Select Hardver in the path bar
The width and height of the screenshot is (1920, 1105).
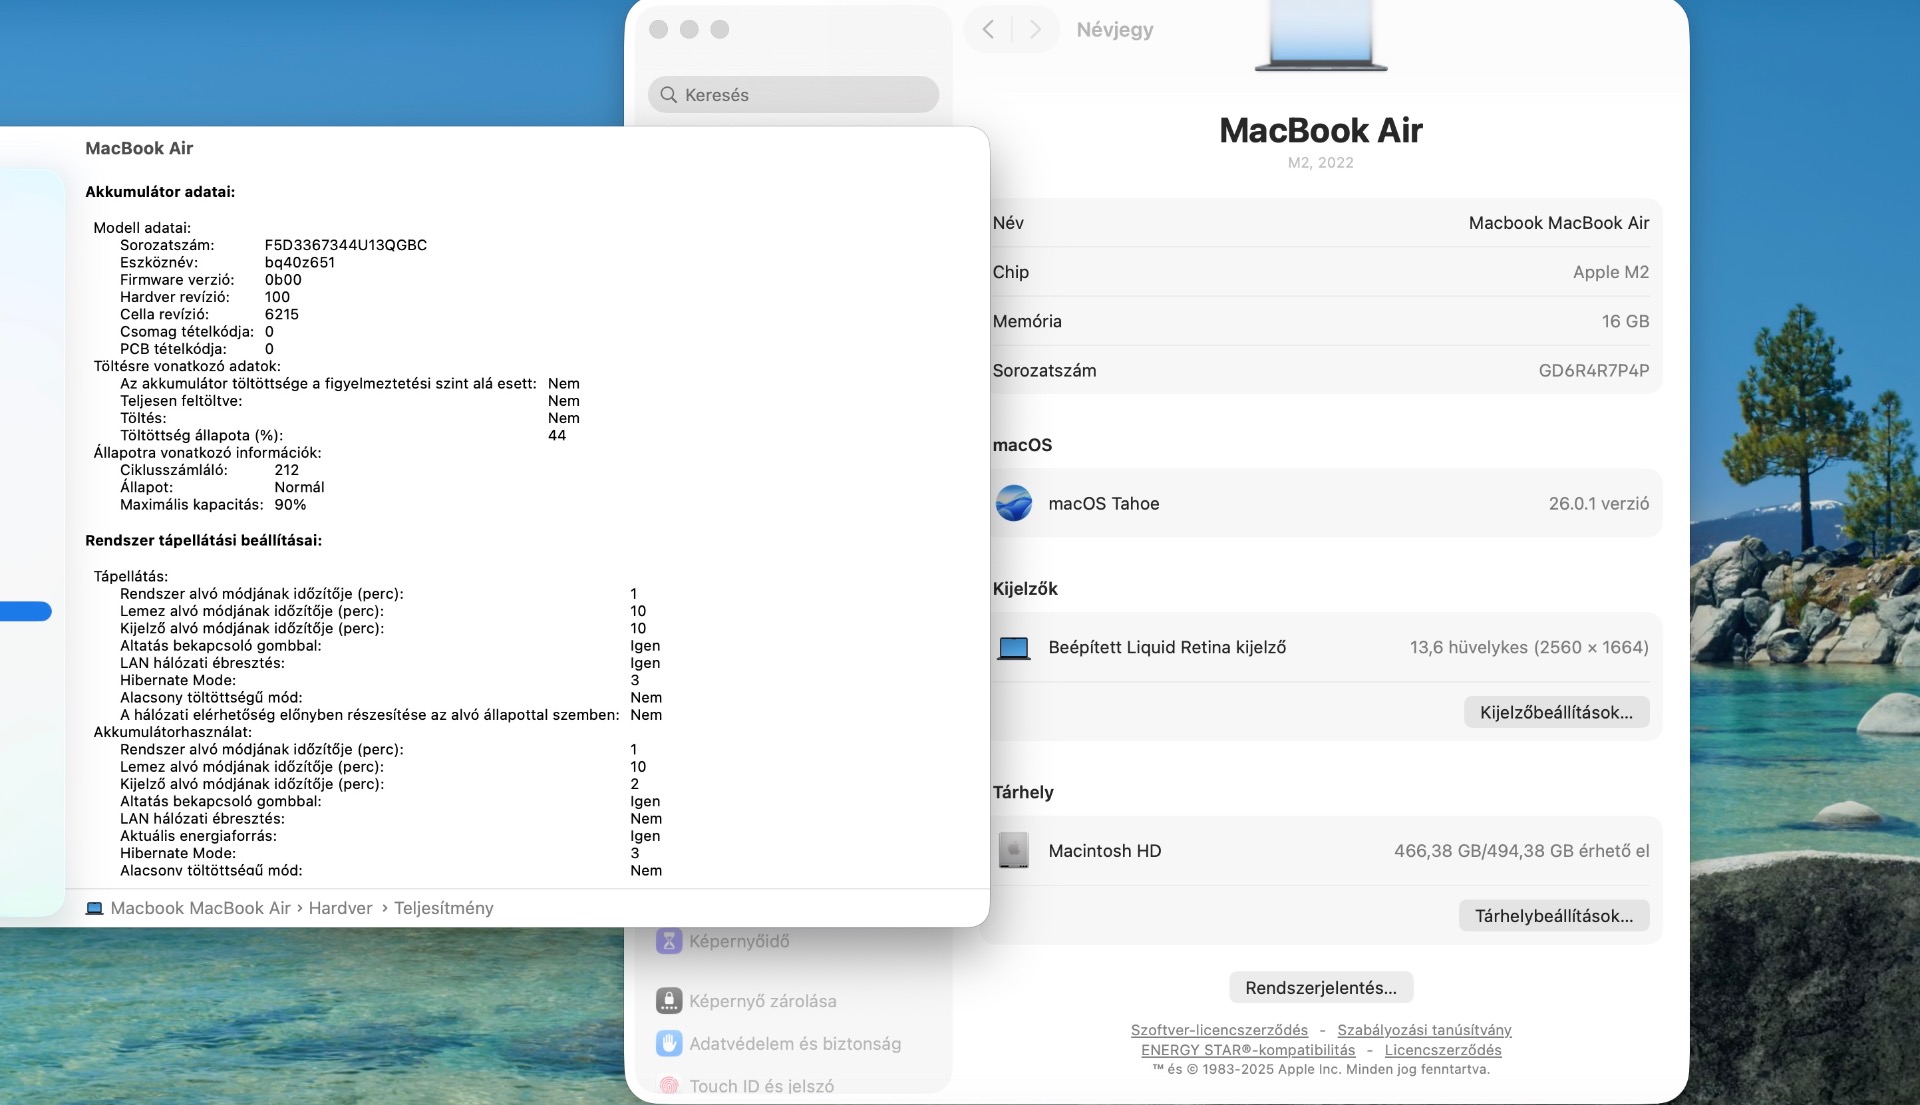[340, 908]
